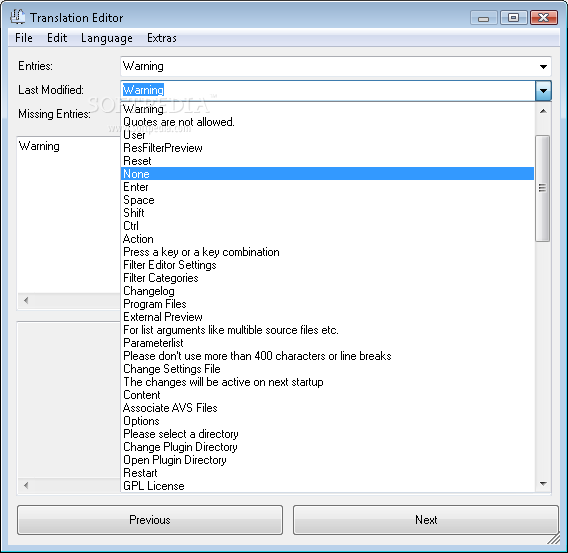This screenshot has height=553, width=568.
Task: Expand the Entries combo box arrow
Action: 543,66
